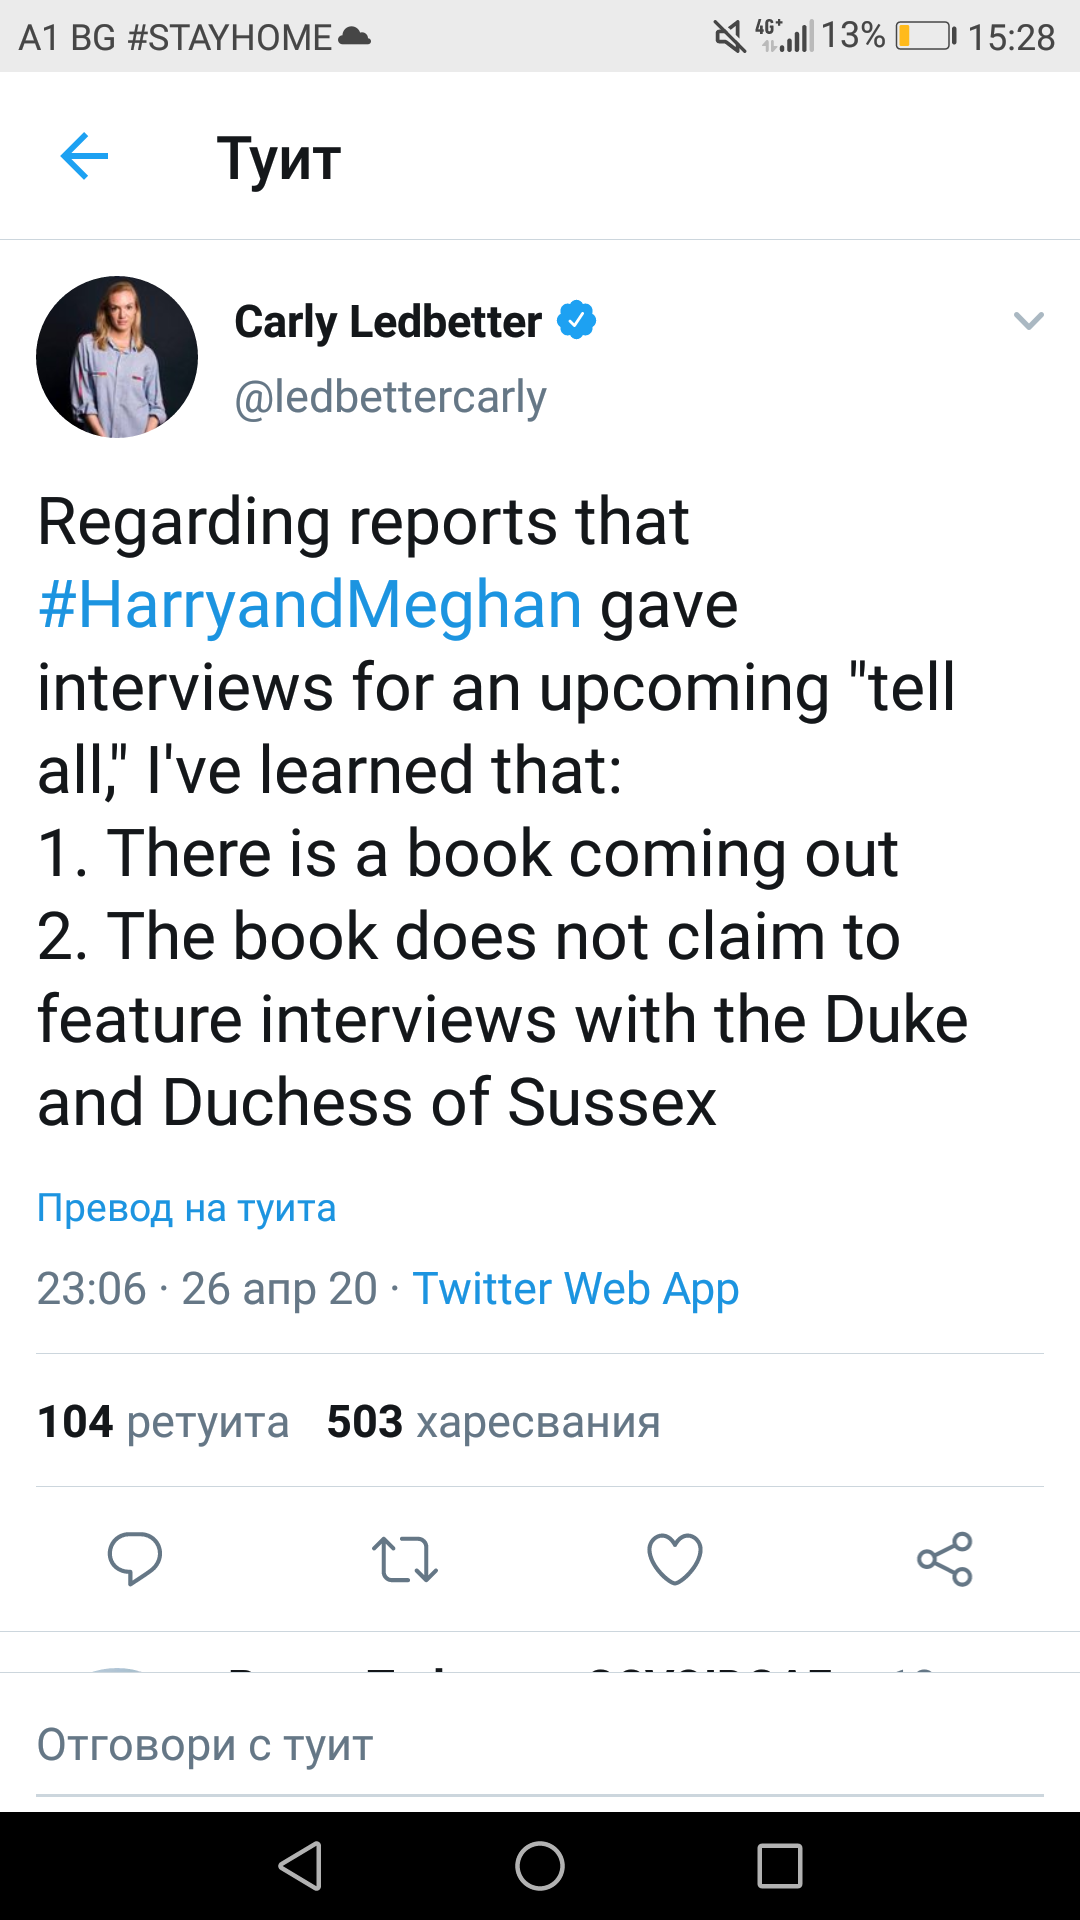
Task: View the 503 харесвания list
Action: pos(493,1421)
